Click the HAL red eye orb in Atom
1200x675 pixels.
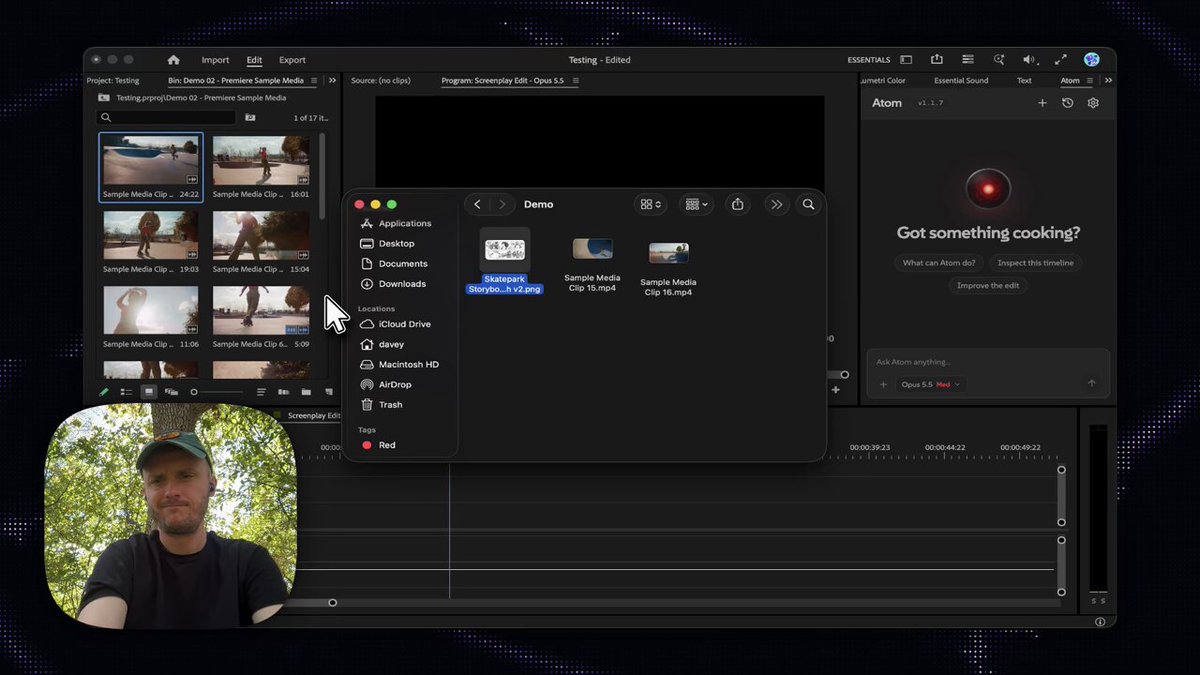988,189
